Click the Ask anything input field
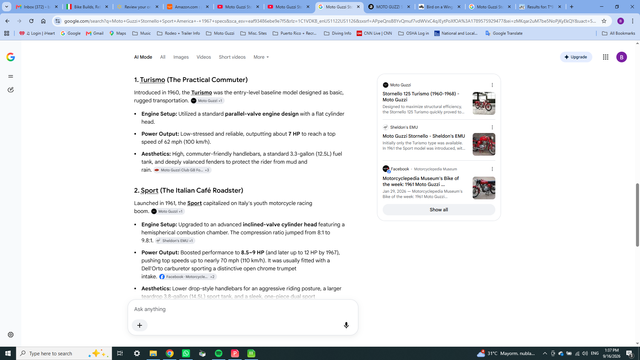This screenshot has width=640, height=360. click(x=243, y=309)
